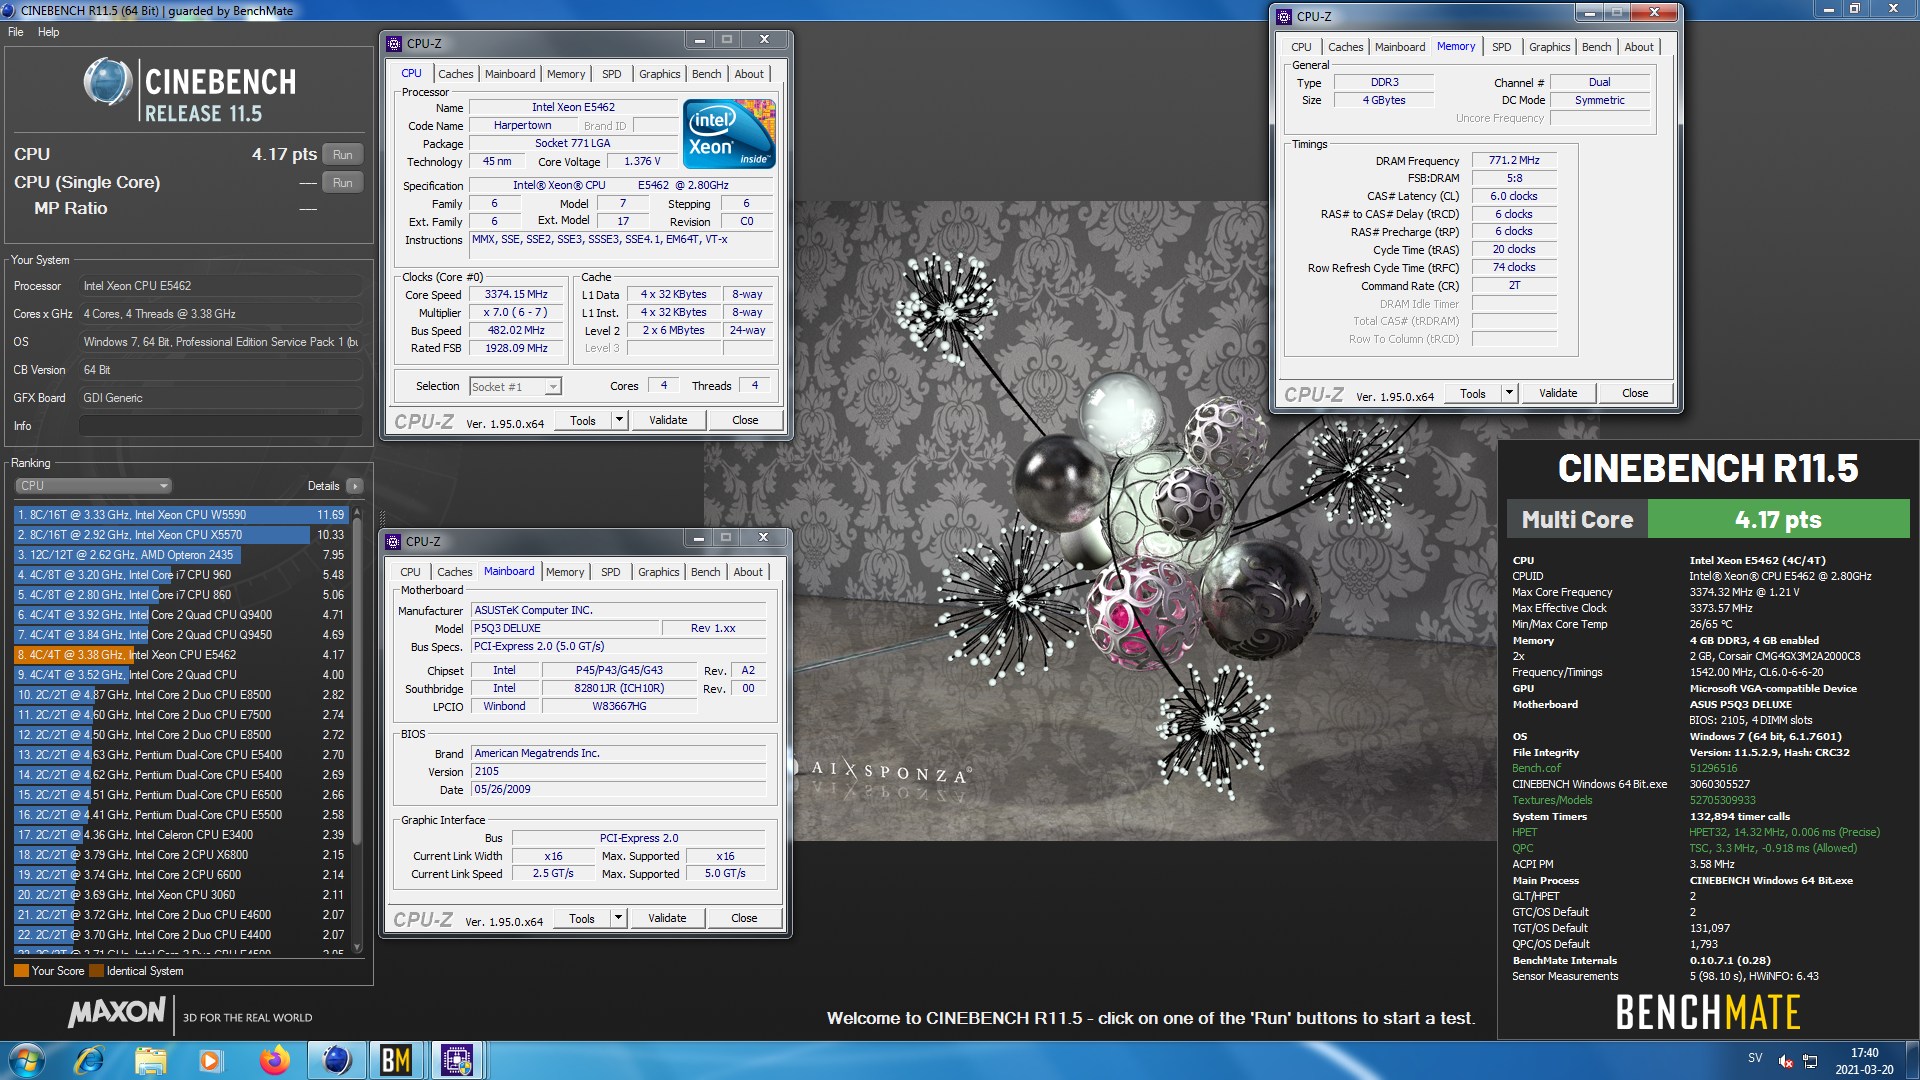Run the CPU benchmark test

[342, 155]
